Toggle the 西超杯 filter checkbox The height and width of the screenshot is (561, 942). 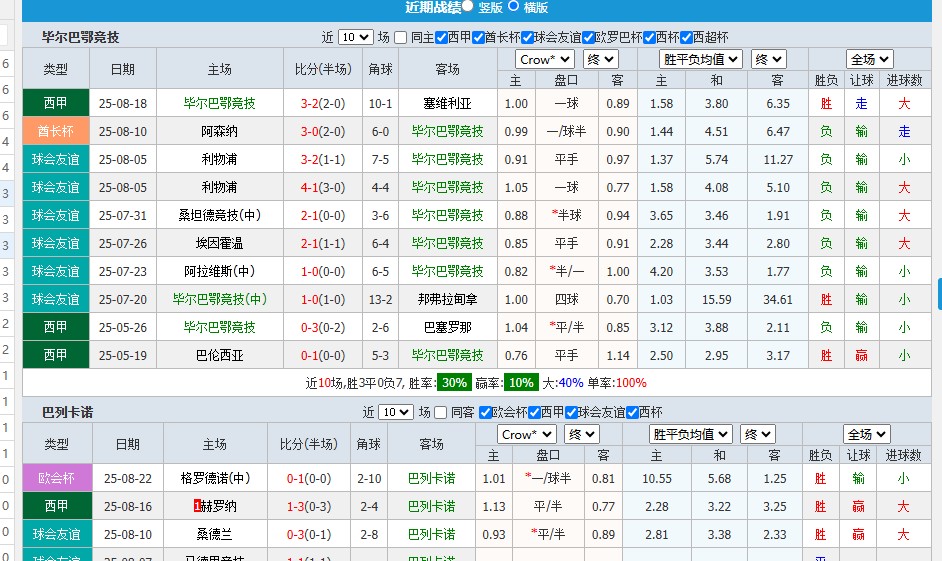(685, 37)
